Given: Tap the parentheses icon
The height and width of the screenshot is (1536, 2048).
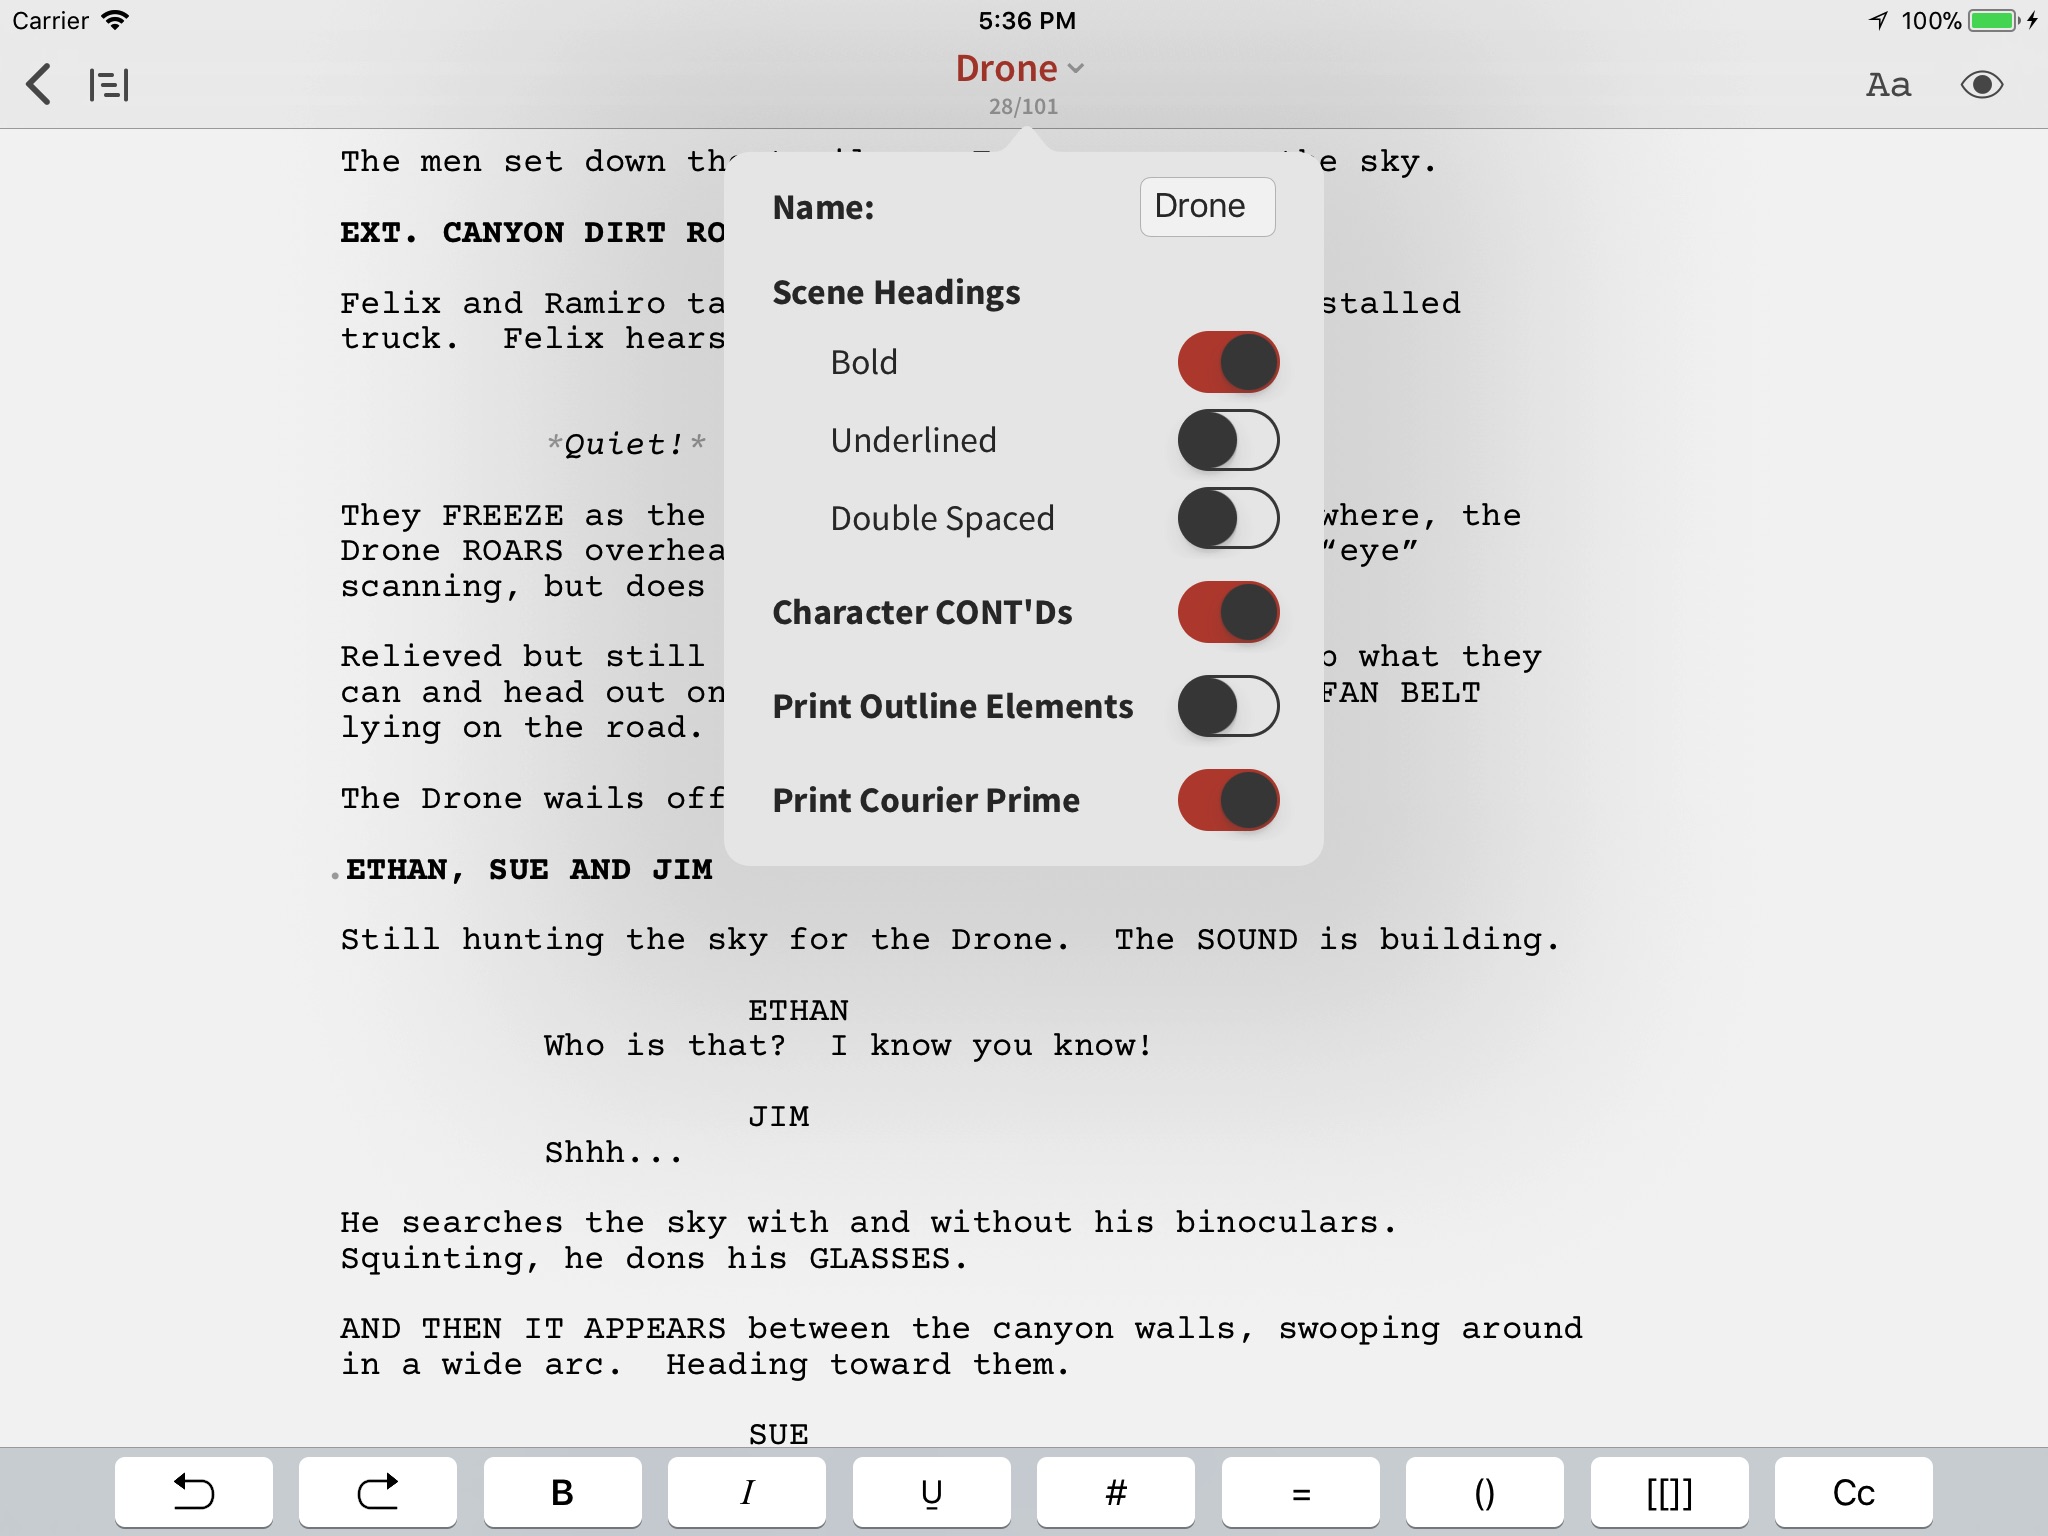Looking at the screenshot, I should coord(1484,1489).
